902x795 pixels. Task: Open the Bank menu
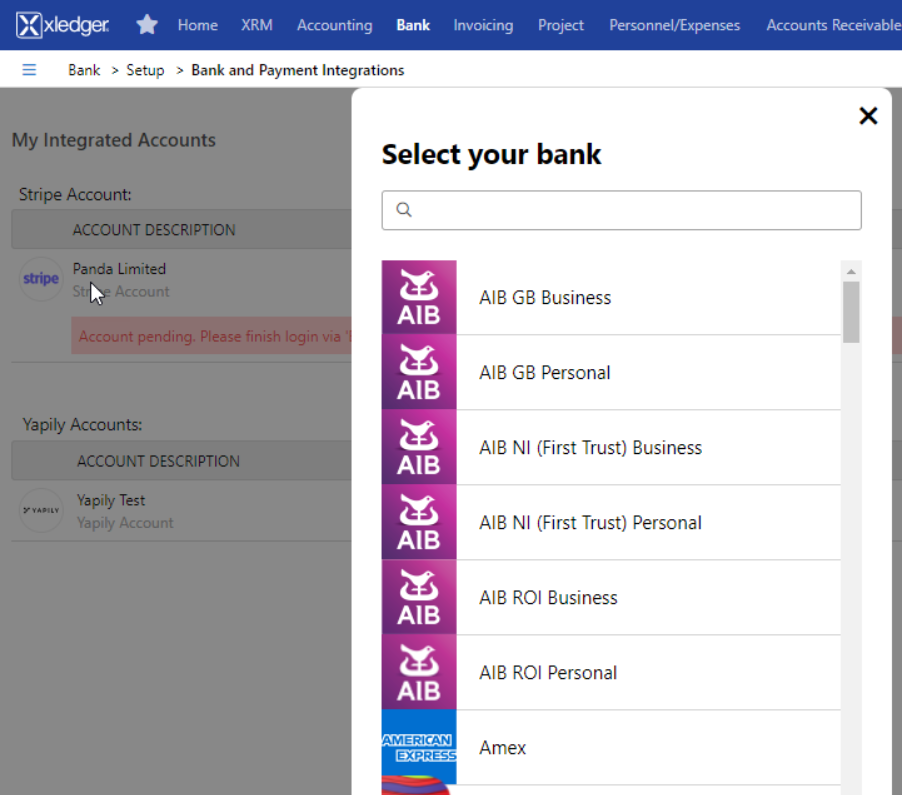412,25
